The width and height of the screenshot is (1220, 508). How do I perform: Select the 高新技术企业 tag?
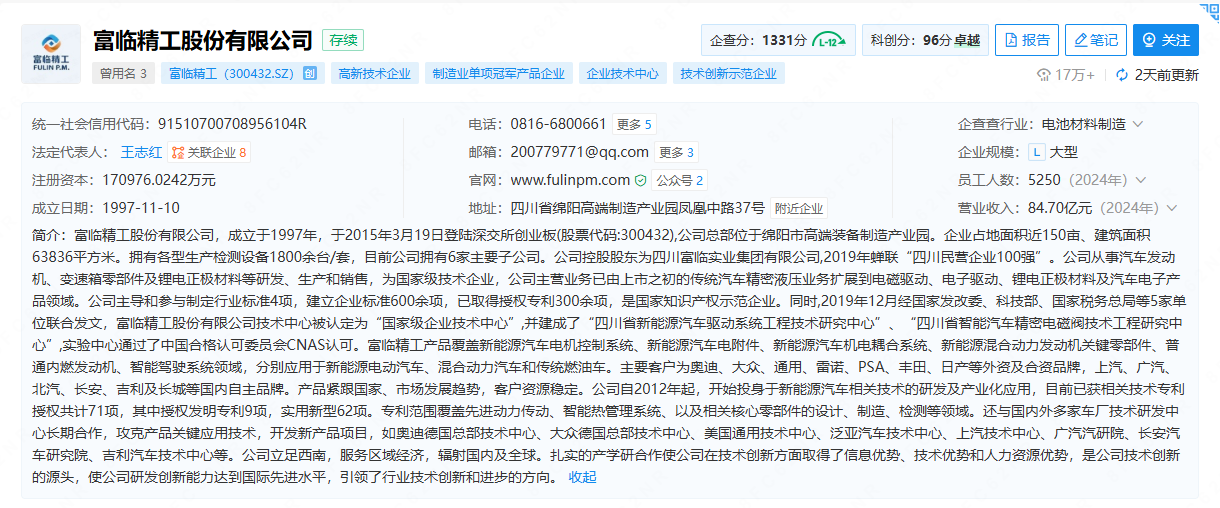(x=375, y=74)
